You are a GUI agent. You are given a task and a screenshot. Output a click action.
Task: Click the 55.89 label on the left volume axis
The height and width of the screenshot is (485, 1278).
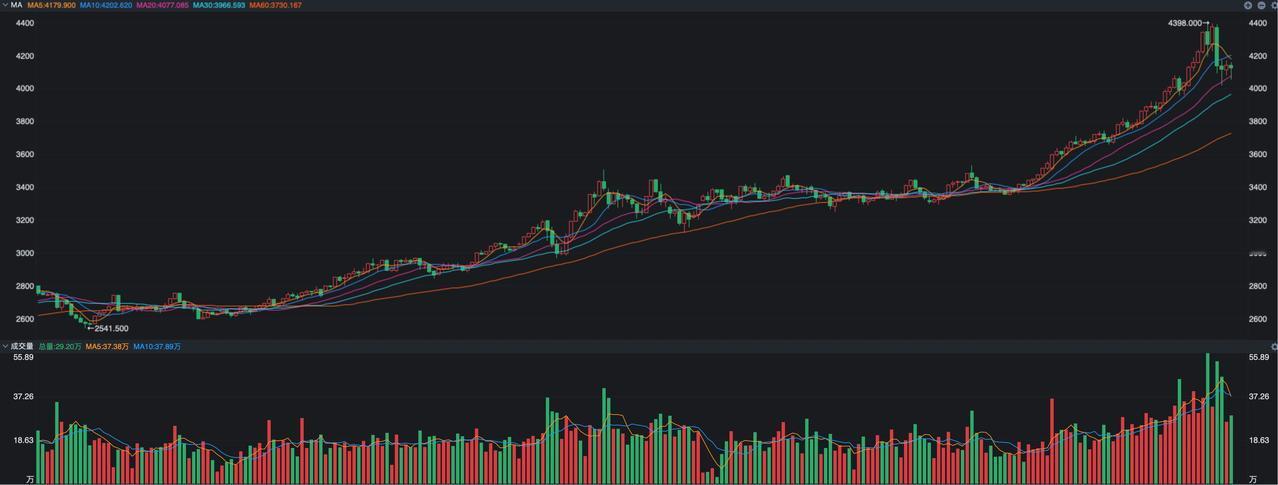point(24,357)
